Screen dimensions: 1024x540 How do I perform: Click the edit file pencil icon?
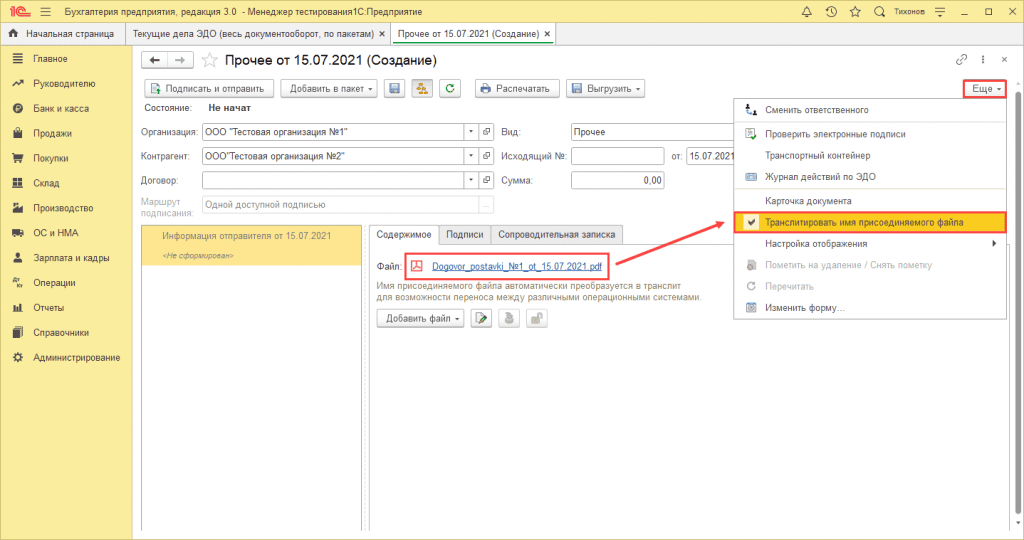point(481,319)
